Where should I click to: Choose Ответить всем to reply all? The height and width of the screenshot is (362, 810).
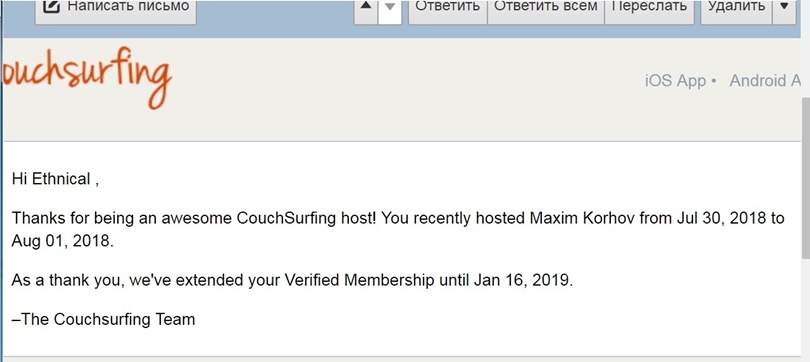pyautogui.click(x=546, y=7)
